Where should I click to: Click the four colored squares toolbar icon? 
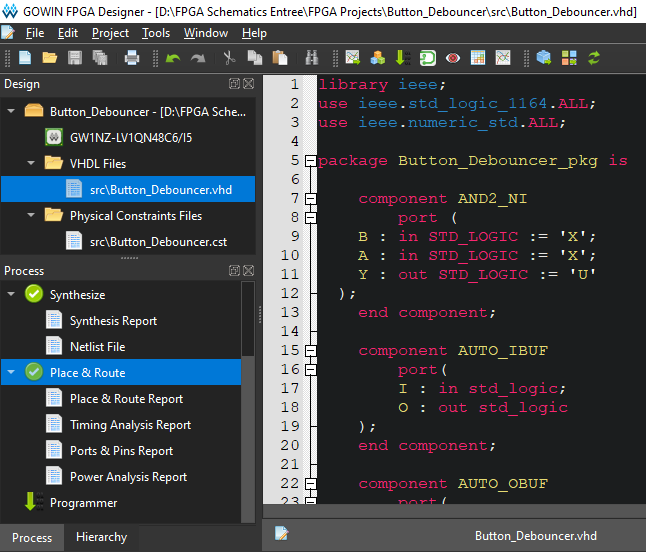(569, 58)
